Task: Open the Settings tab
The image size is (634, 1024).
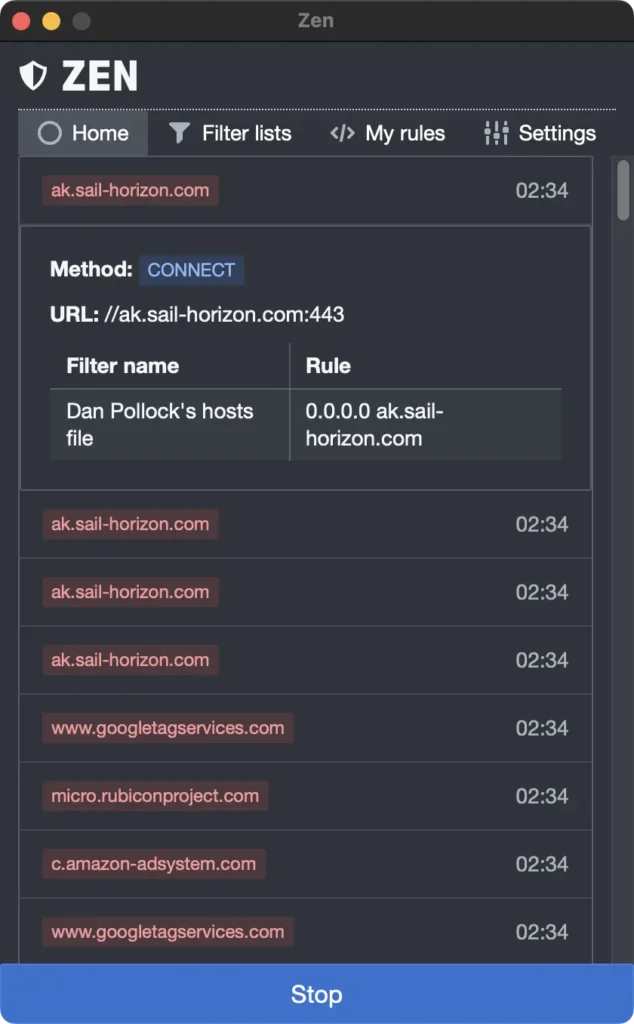Action: click(540, 133)
